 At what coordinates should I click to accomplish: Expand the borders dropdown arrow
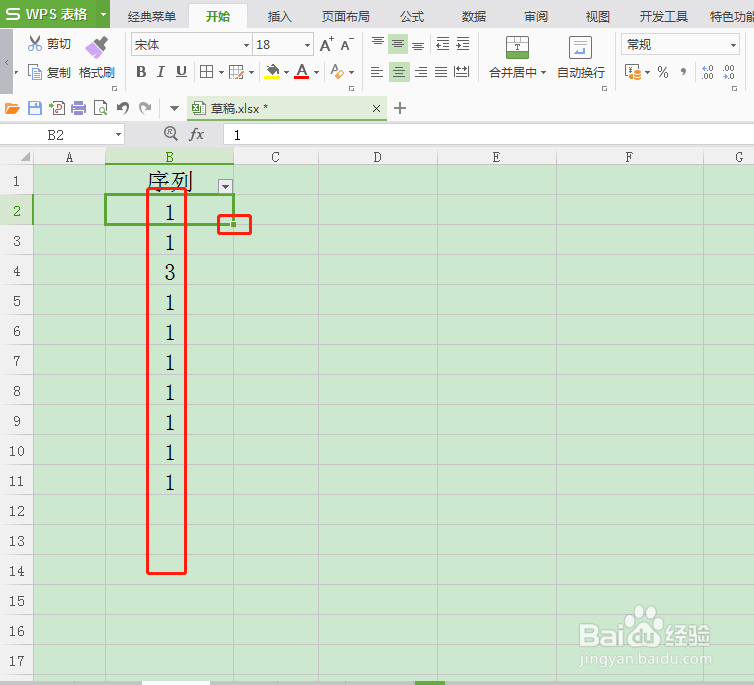pos(221,73)
